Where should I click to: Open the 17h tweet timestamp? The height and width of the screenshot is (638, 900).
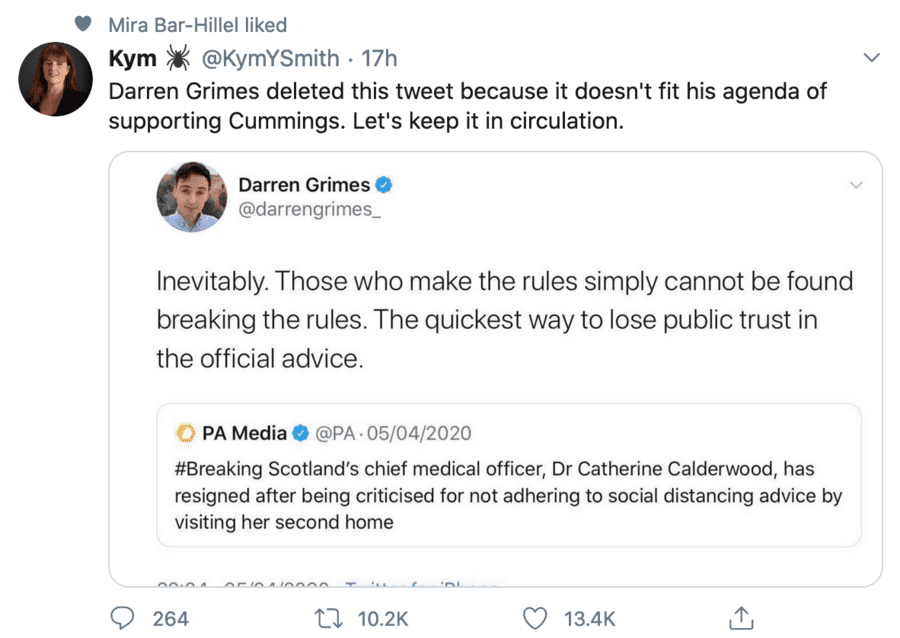378,59
